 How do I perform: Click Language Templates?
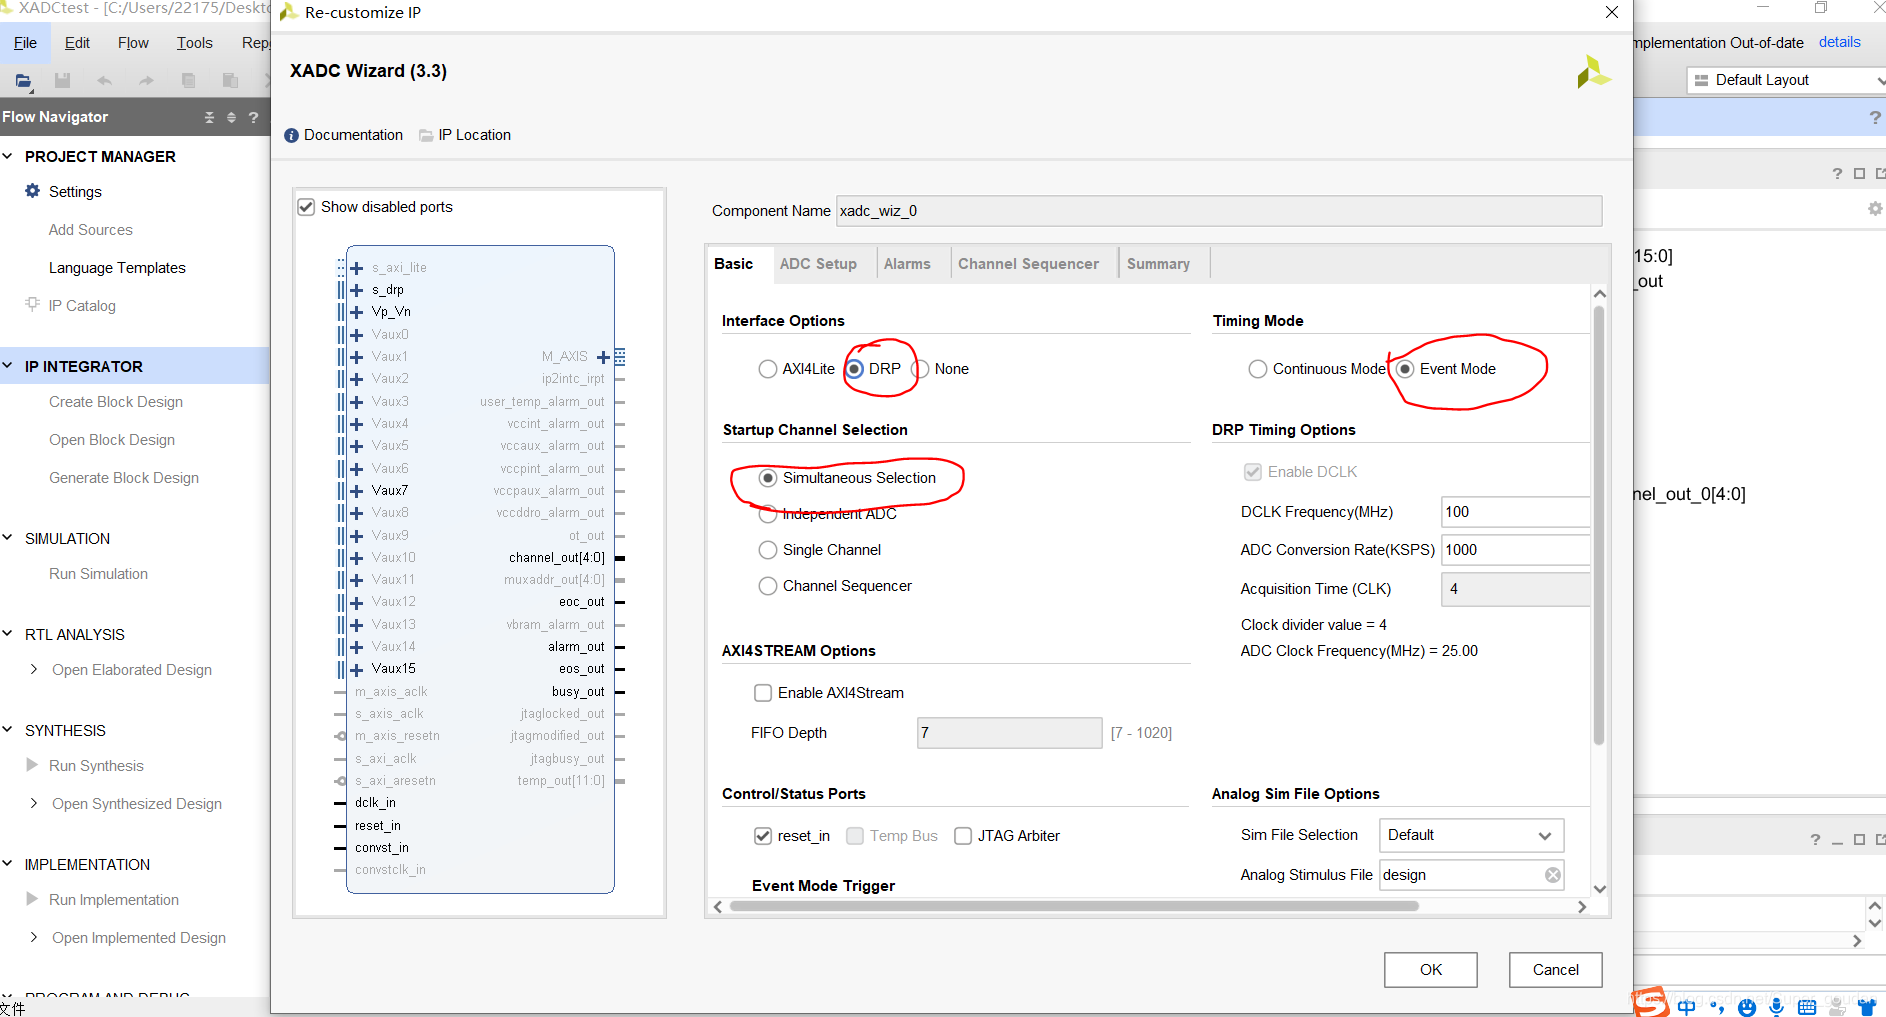(117, 268)
